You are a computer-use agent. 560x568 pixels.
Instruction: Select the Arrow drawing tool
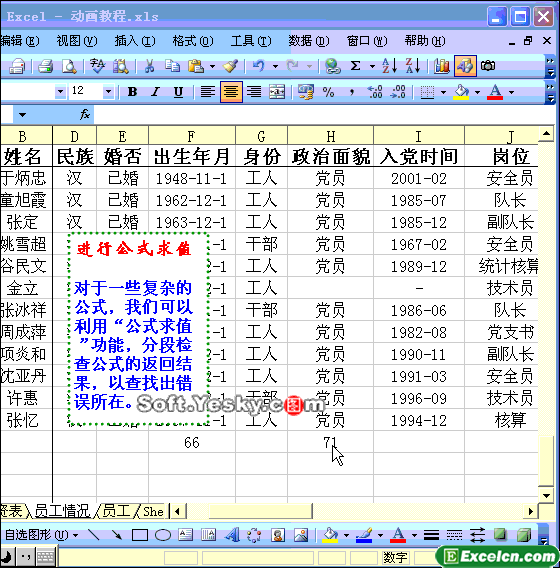(x=117, y=535)
